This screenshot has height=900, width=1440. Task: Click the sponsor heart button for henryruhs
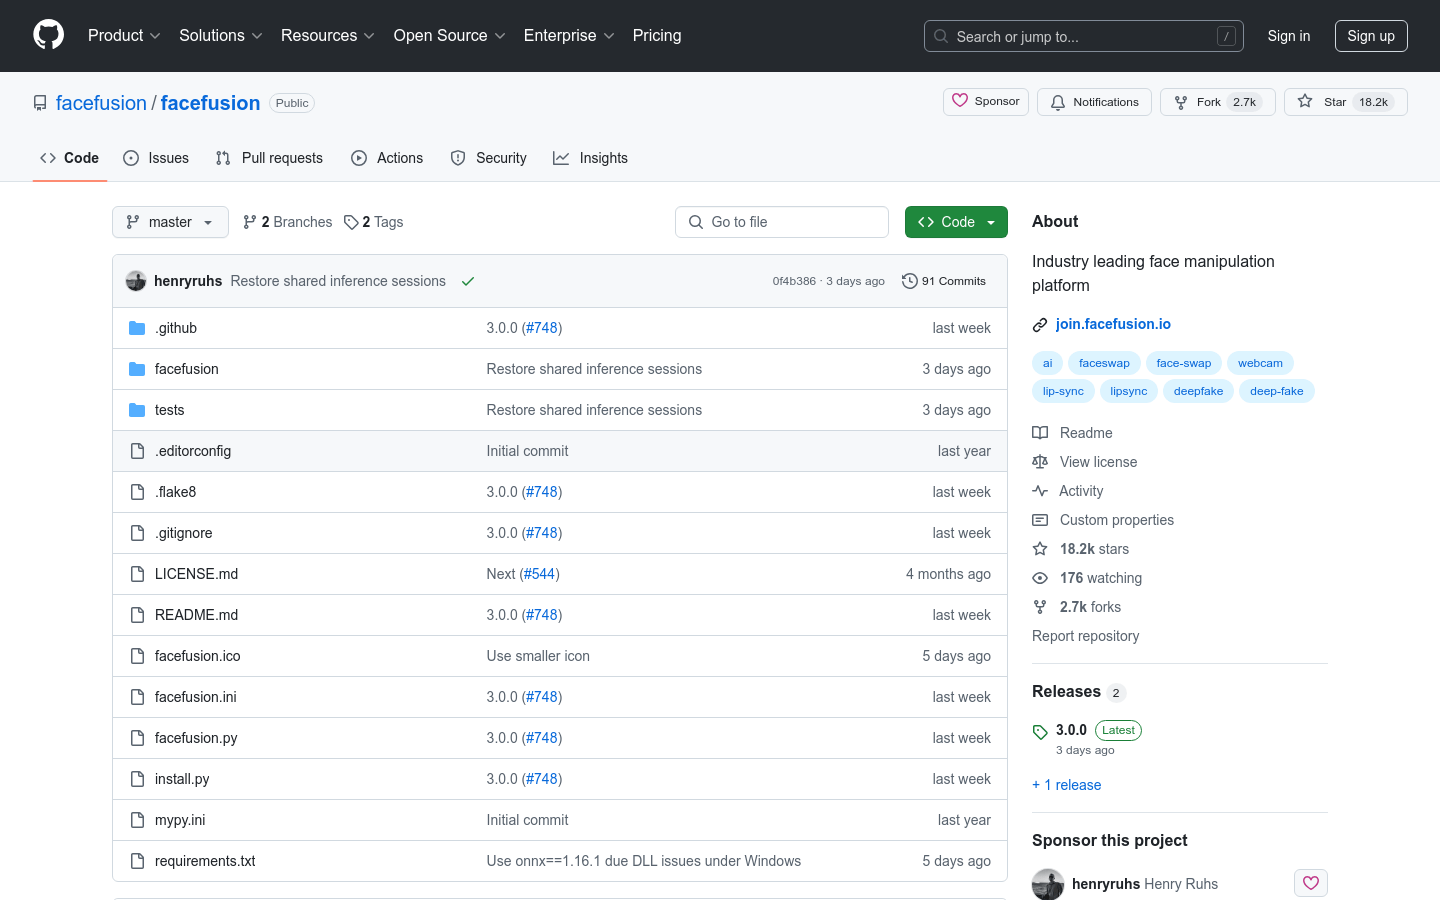tap(1311, 883)
